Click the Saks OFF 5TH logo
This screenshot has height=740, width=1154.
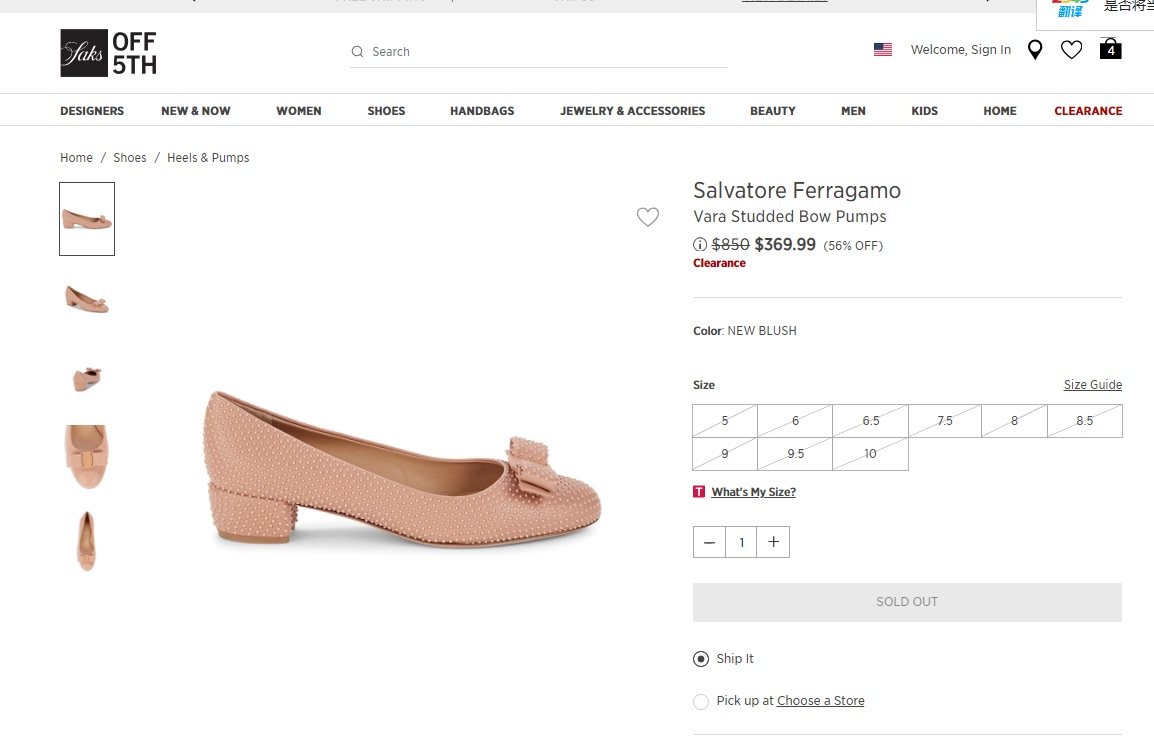coord(108,53)
